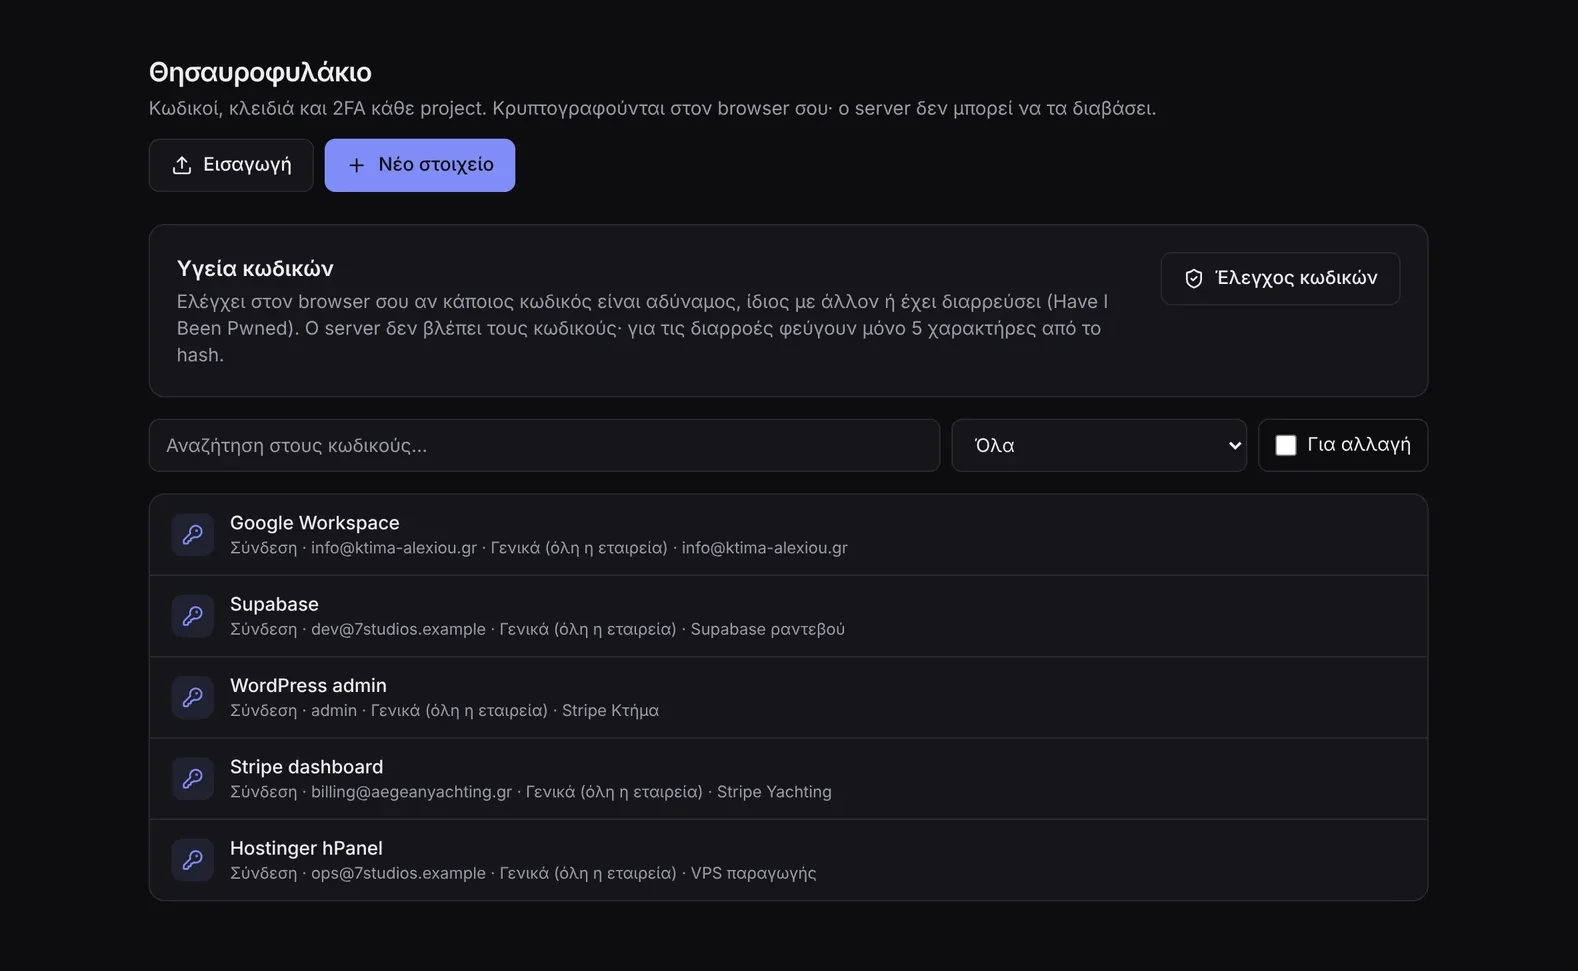Click the Υγεία κωδικών heading
Screen dimensions: 1578x971
pyautogui.click(x=255, y=268)
